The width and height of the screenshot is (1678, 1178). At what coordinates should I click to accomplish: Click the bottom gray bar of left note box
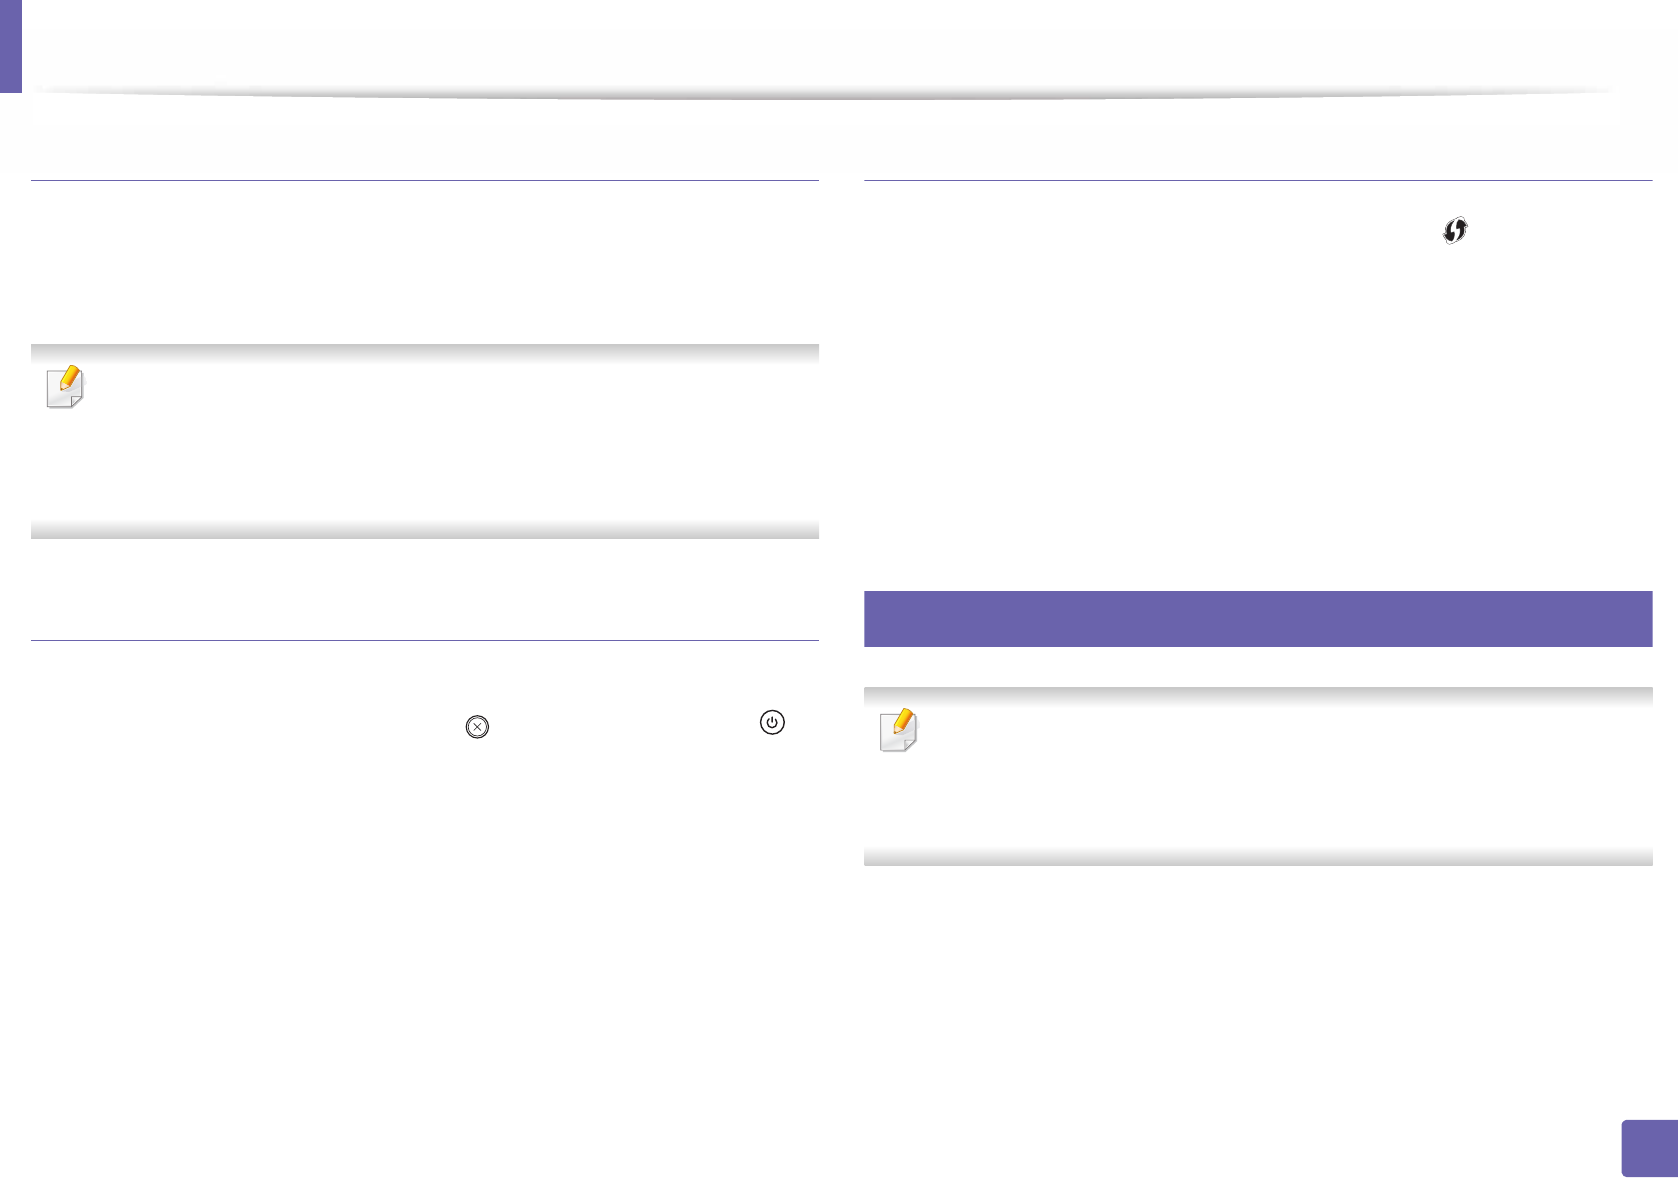tap(425, 530)
